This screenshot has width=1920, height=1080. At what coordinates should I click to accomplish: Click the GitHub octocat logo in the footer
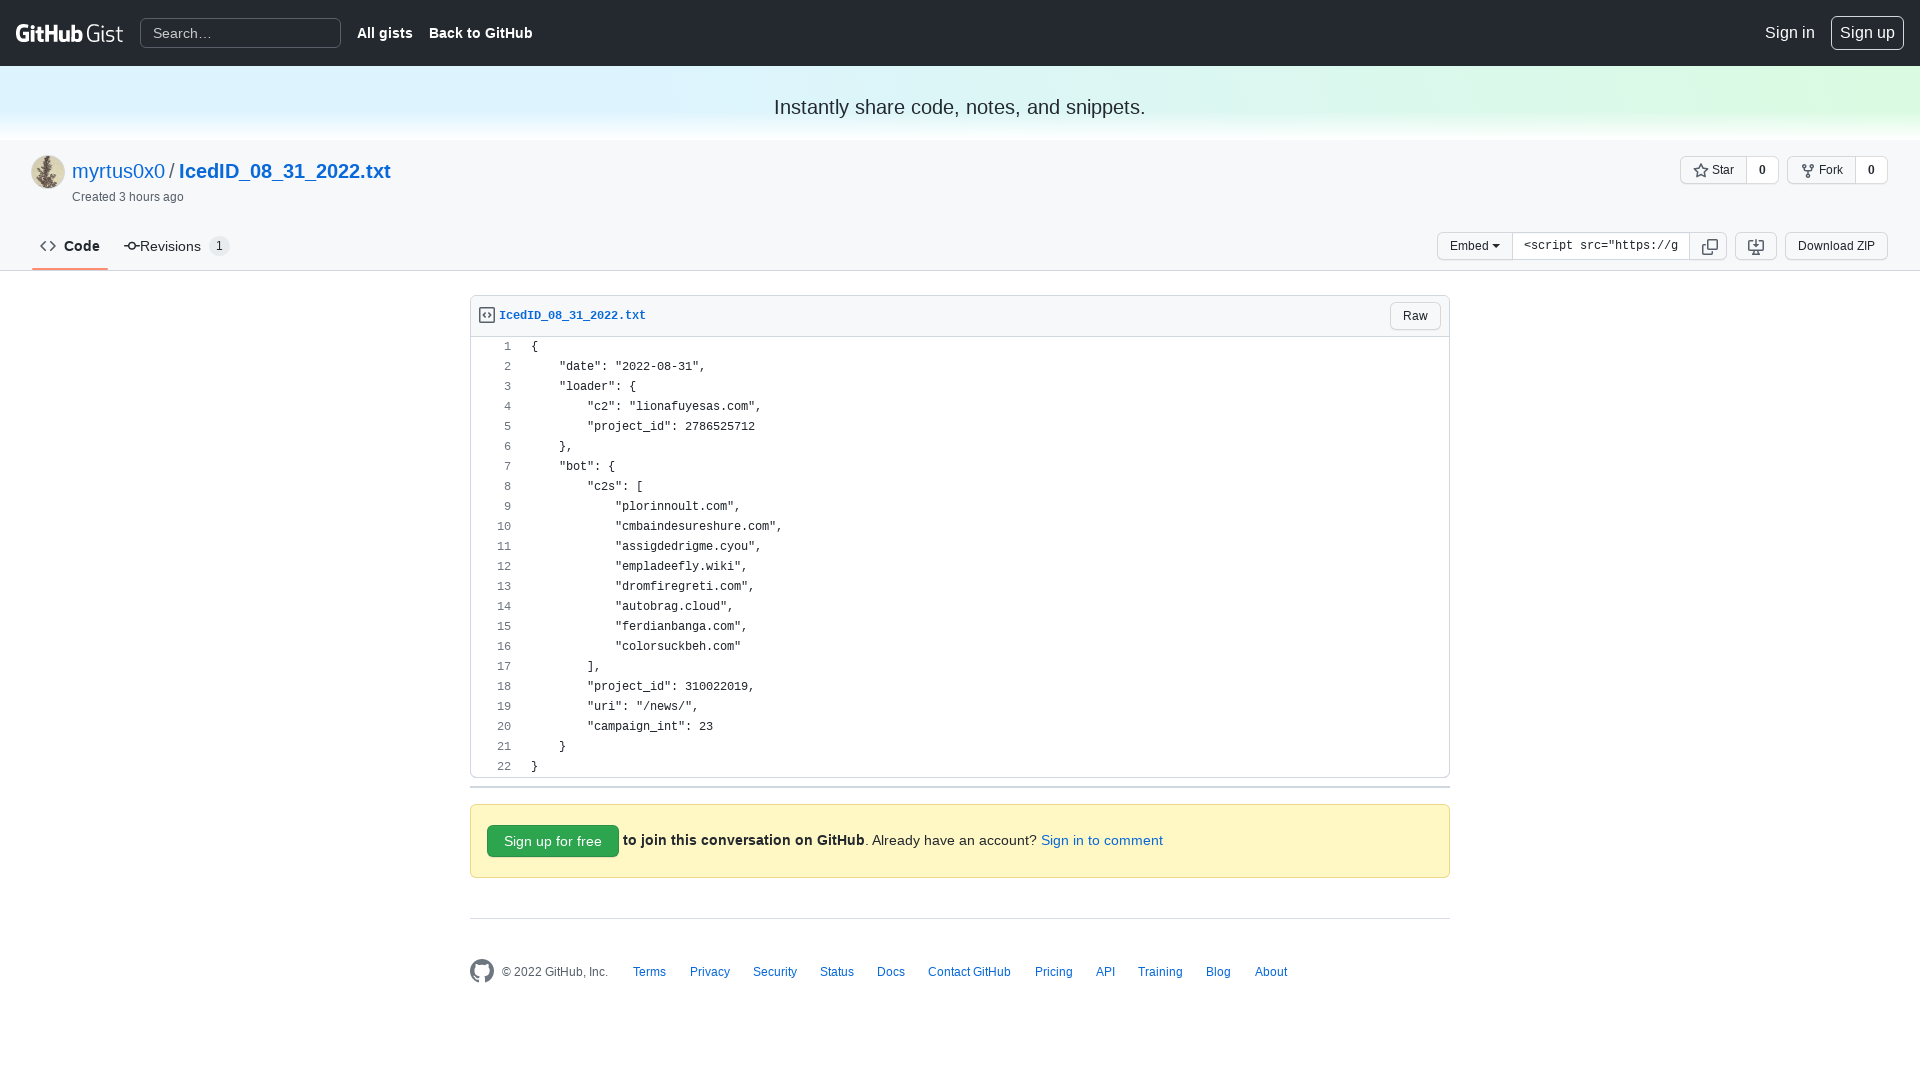click(x=481, y=971)
